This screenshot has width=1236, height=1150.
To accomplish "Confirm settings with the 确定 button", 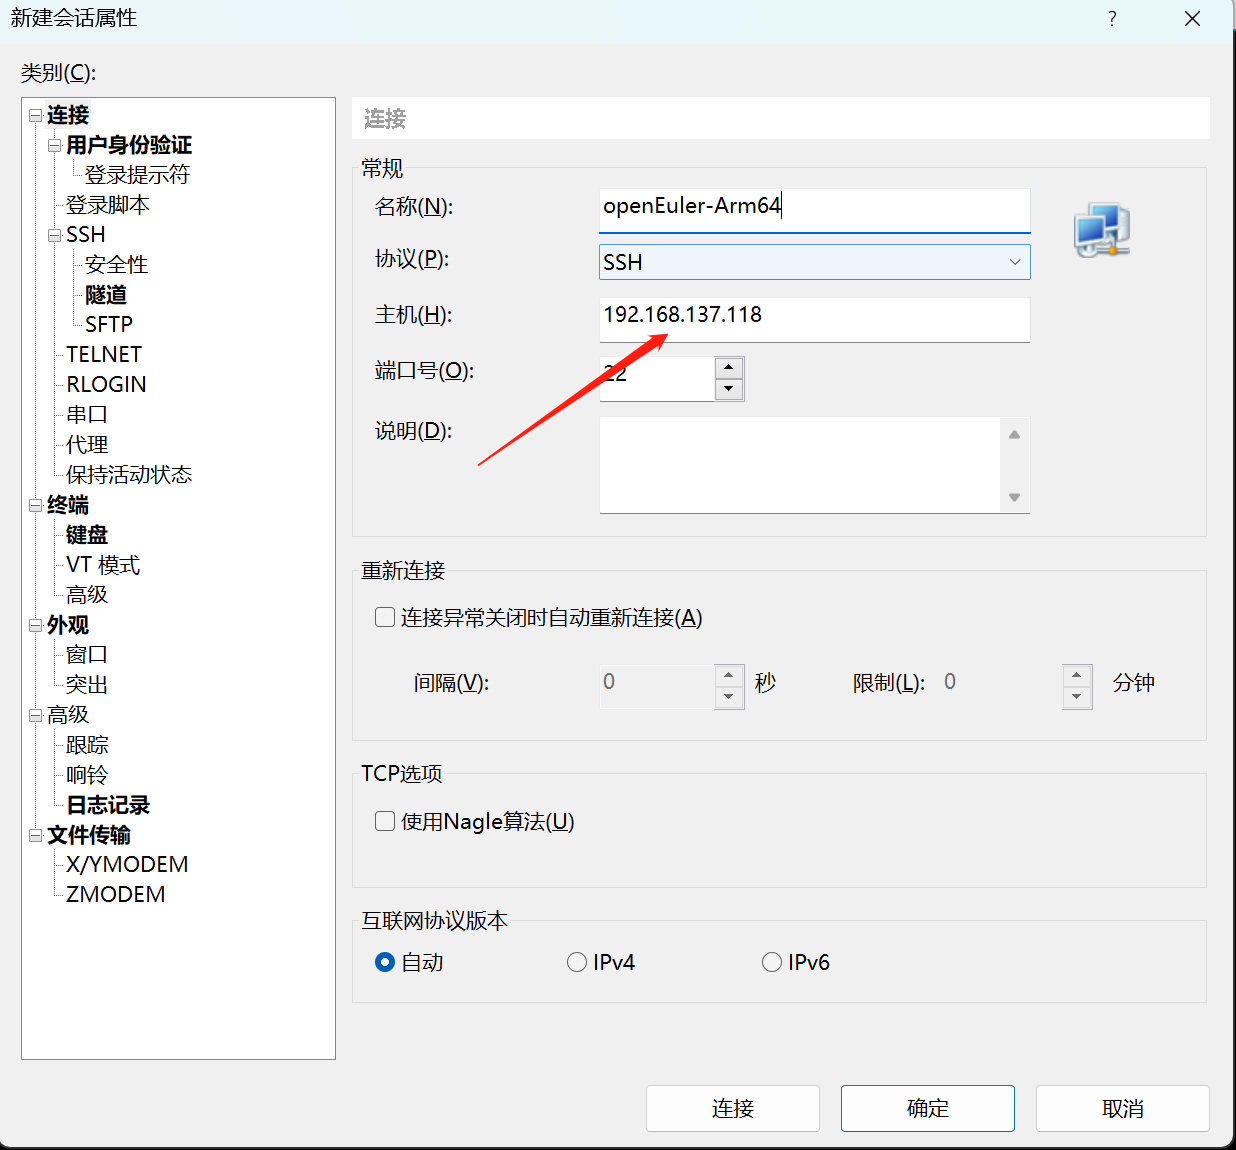I will click(927, 1108).
